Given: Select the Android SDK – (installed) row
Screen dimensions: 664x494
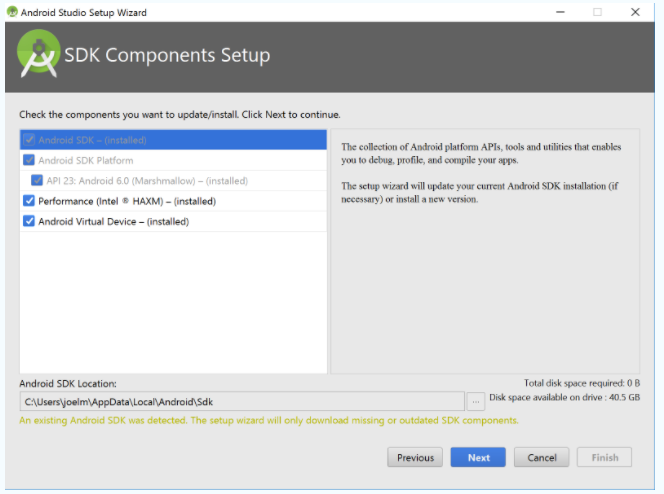Looking at the screenshot, I should 173,140.
